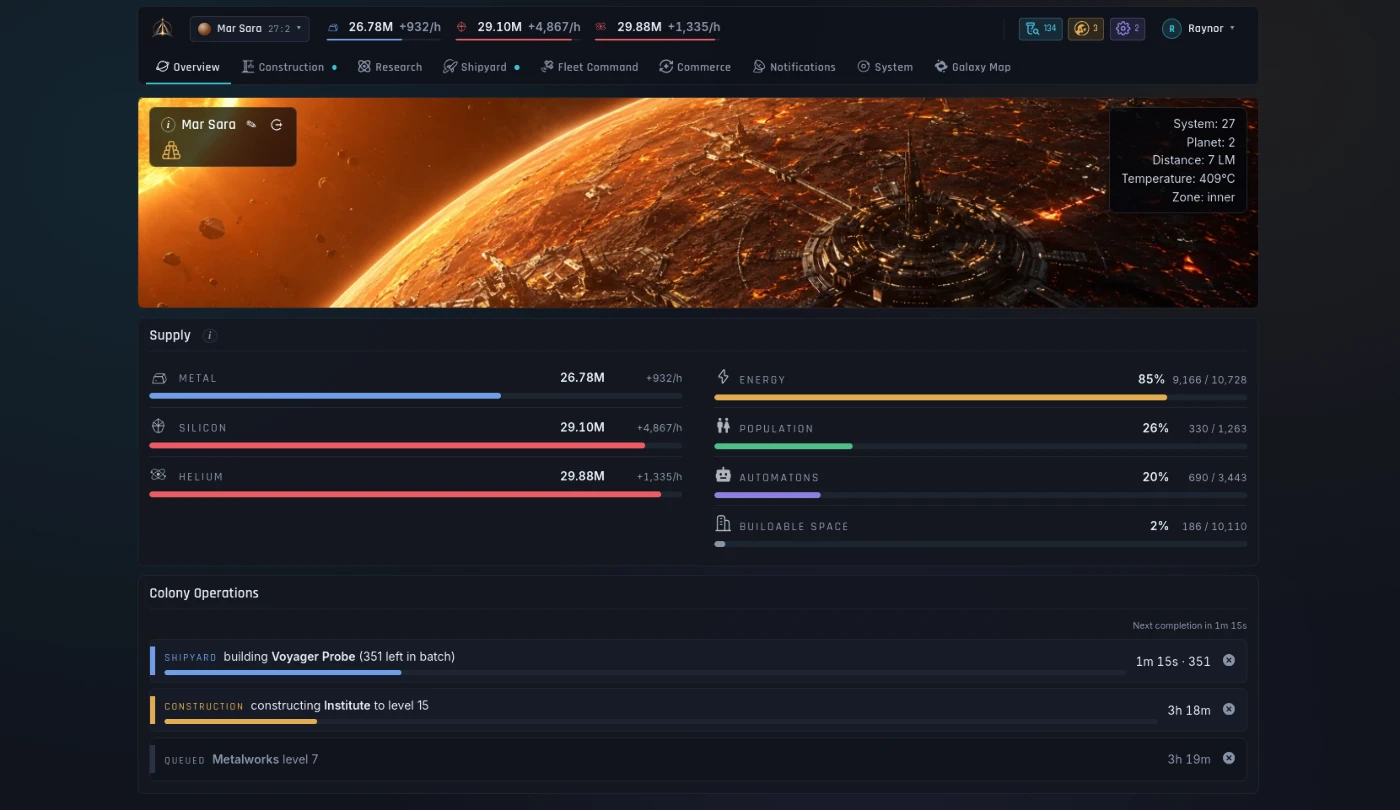This screenshot has height=810, width=1400.
Task: Click the Population people icon
Action: tap(723, 427)
